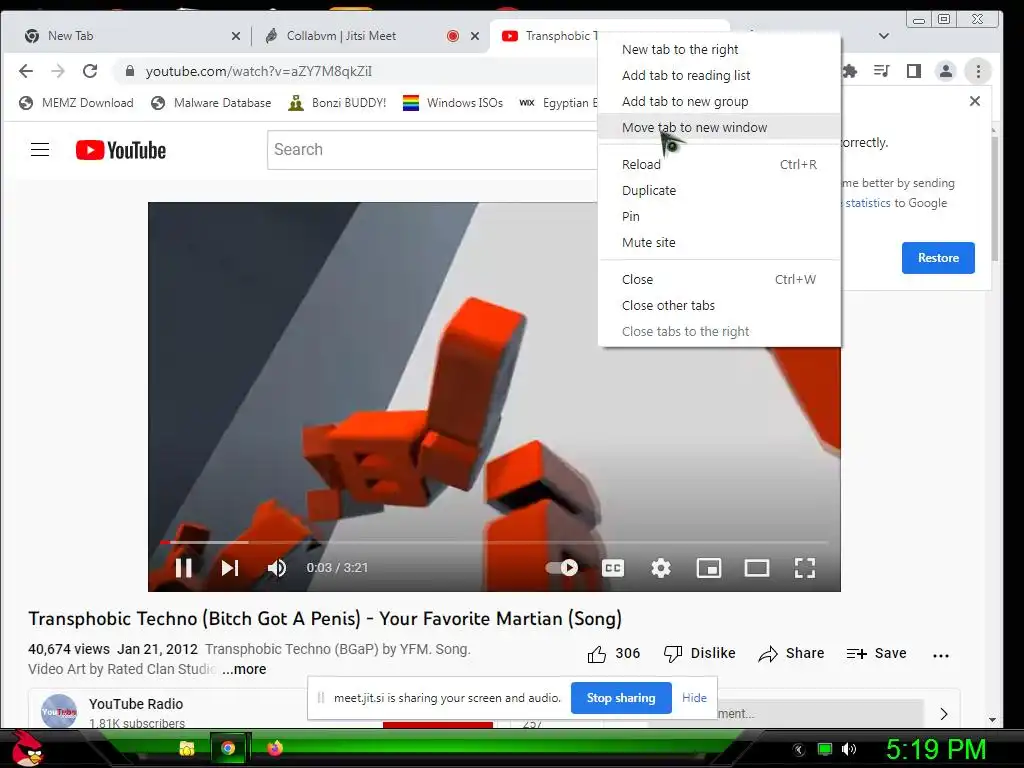Choose New tab to the right
This screenshot has height=768, width=1024.
[719, 50]
